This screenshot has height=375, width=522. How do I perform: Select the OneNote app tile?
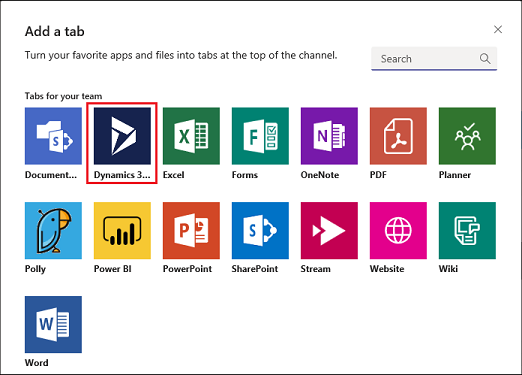point(329,136)
